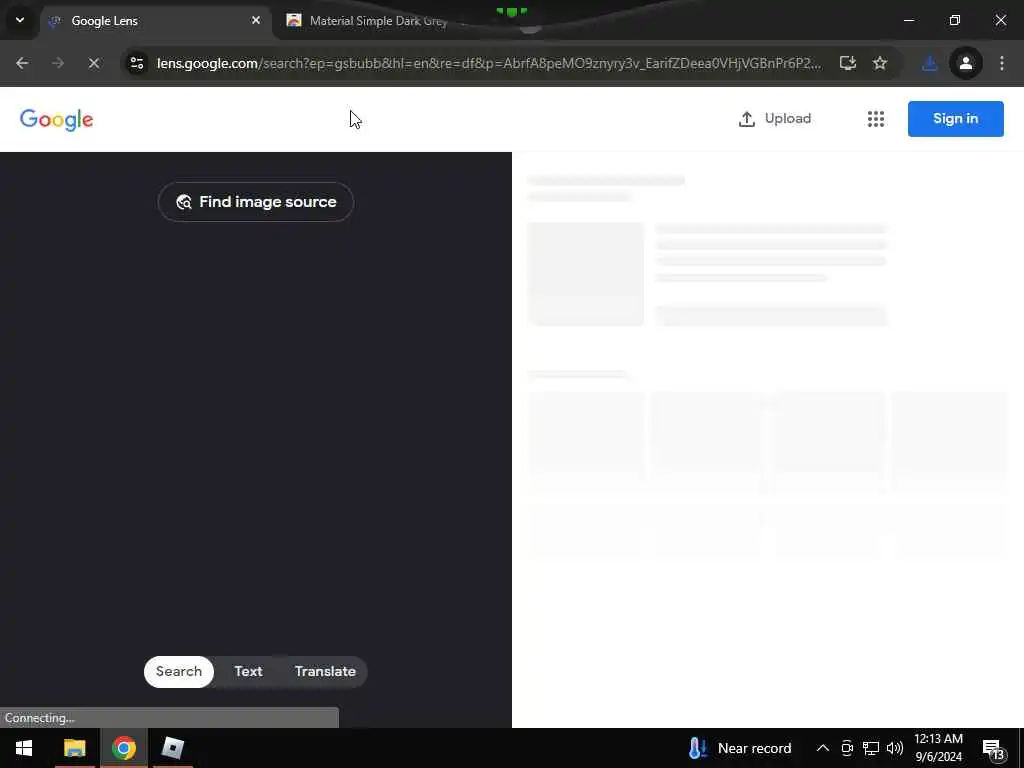Screen dimensions: 1024x768
Task: Stop loading the page
Action: pos(94,63)
